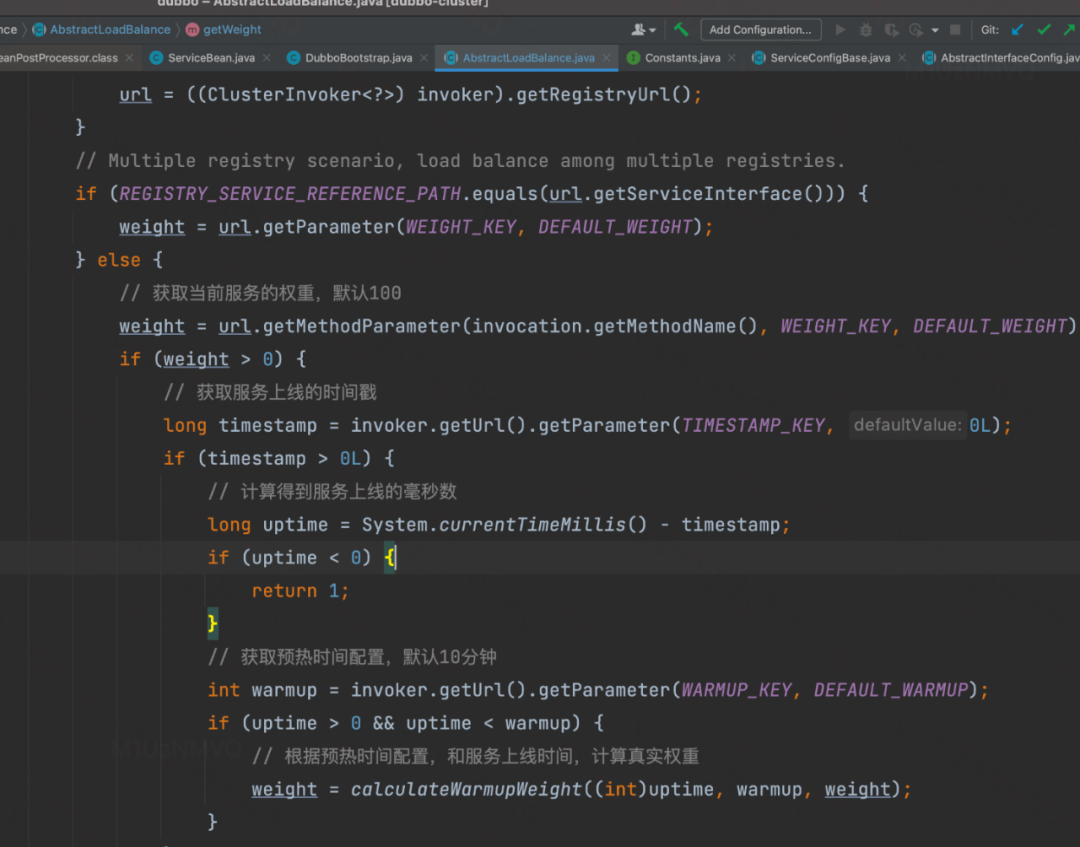The width and height of the screenshot is (1080, 847).
Task: Open the profiler run options dropdown arrow
Action: (x=935, y=30)
